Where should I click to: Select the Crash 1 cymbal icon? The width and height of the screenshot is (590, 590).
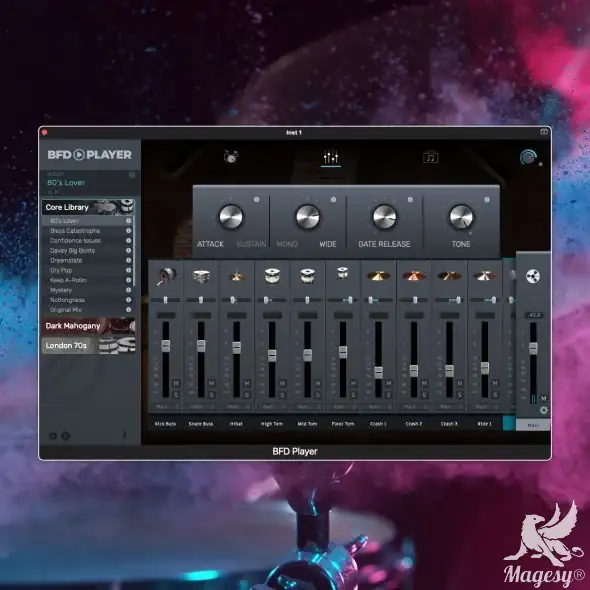click(x=378, y=276)
